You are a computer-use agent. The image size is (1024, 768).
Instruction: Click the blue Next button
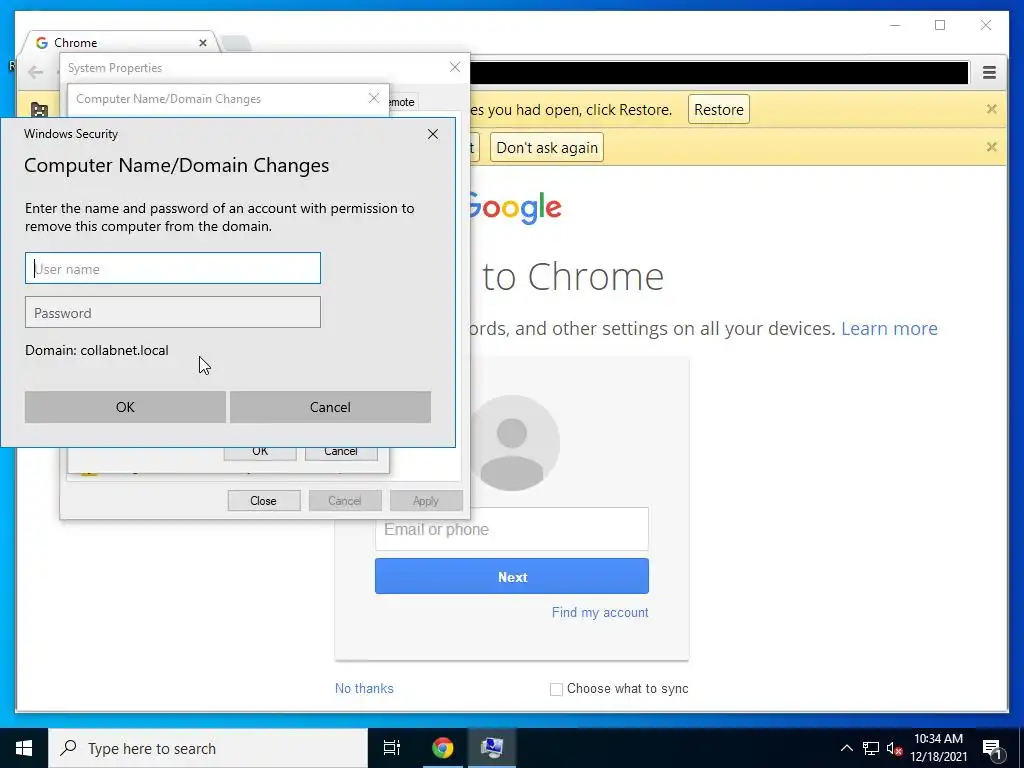pos(512,576)
